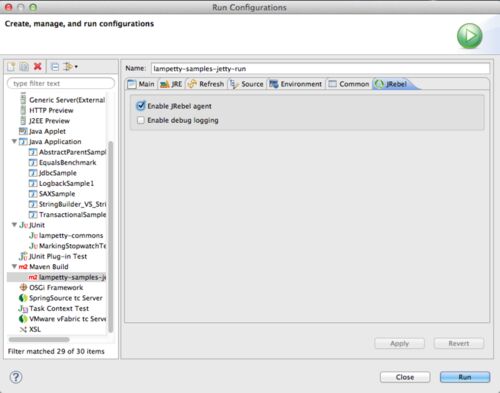Click 'Filter matched 29 of 30 items' text

tap(56, 351)
